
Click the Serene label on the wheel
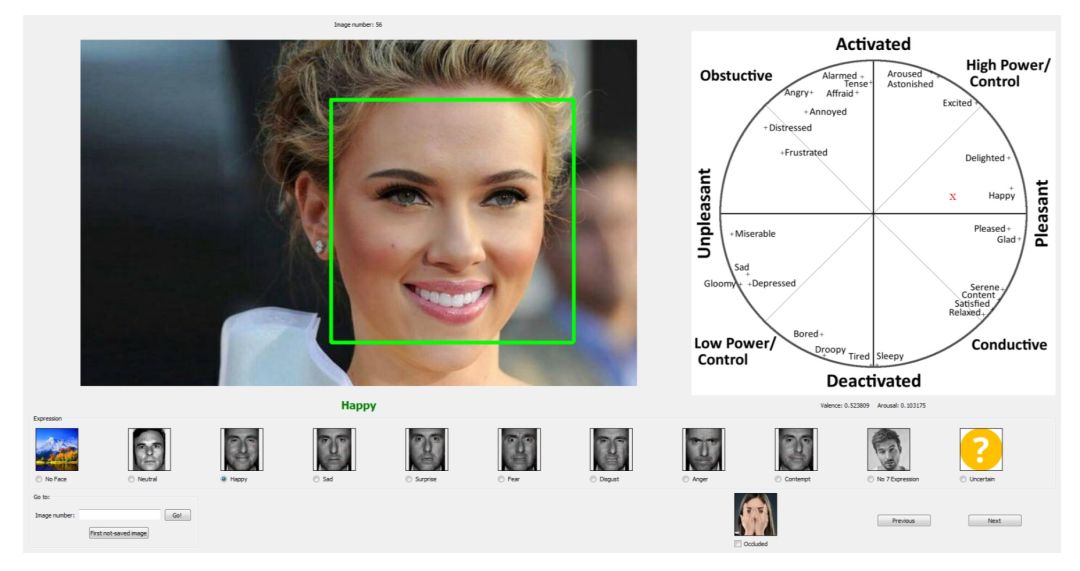click(984, 287)
